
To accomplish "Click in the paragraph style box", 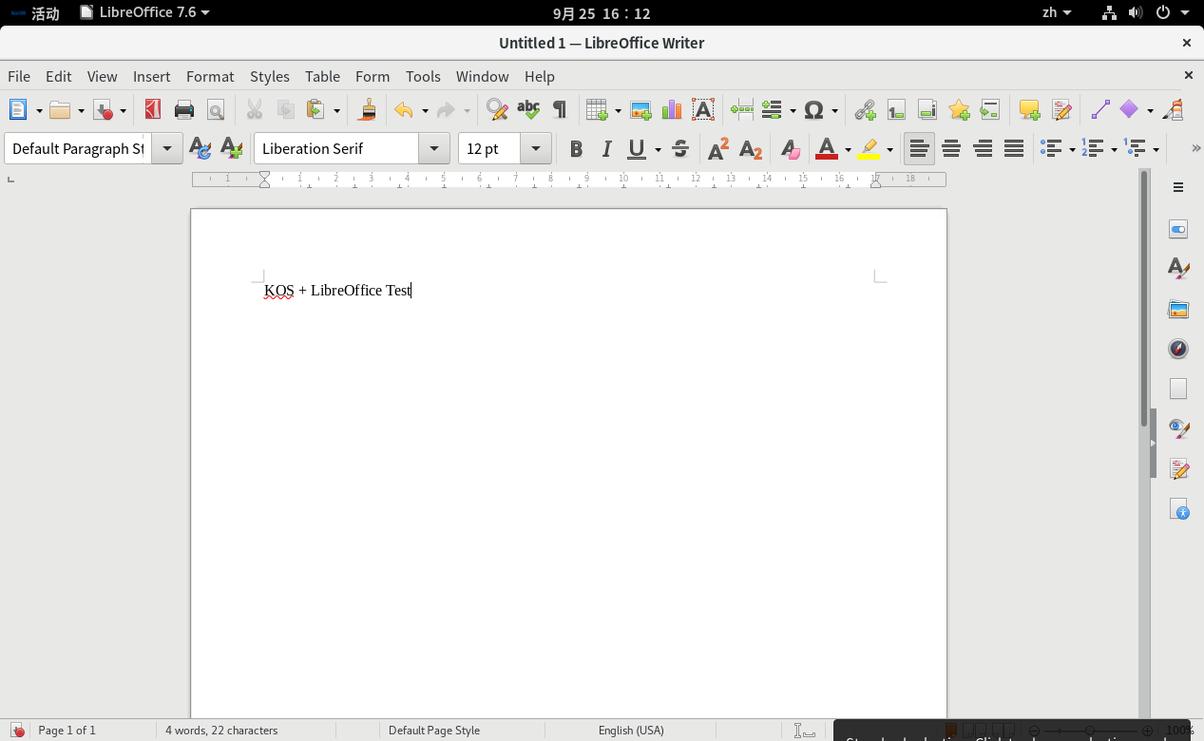I will click(75, 148).
